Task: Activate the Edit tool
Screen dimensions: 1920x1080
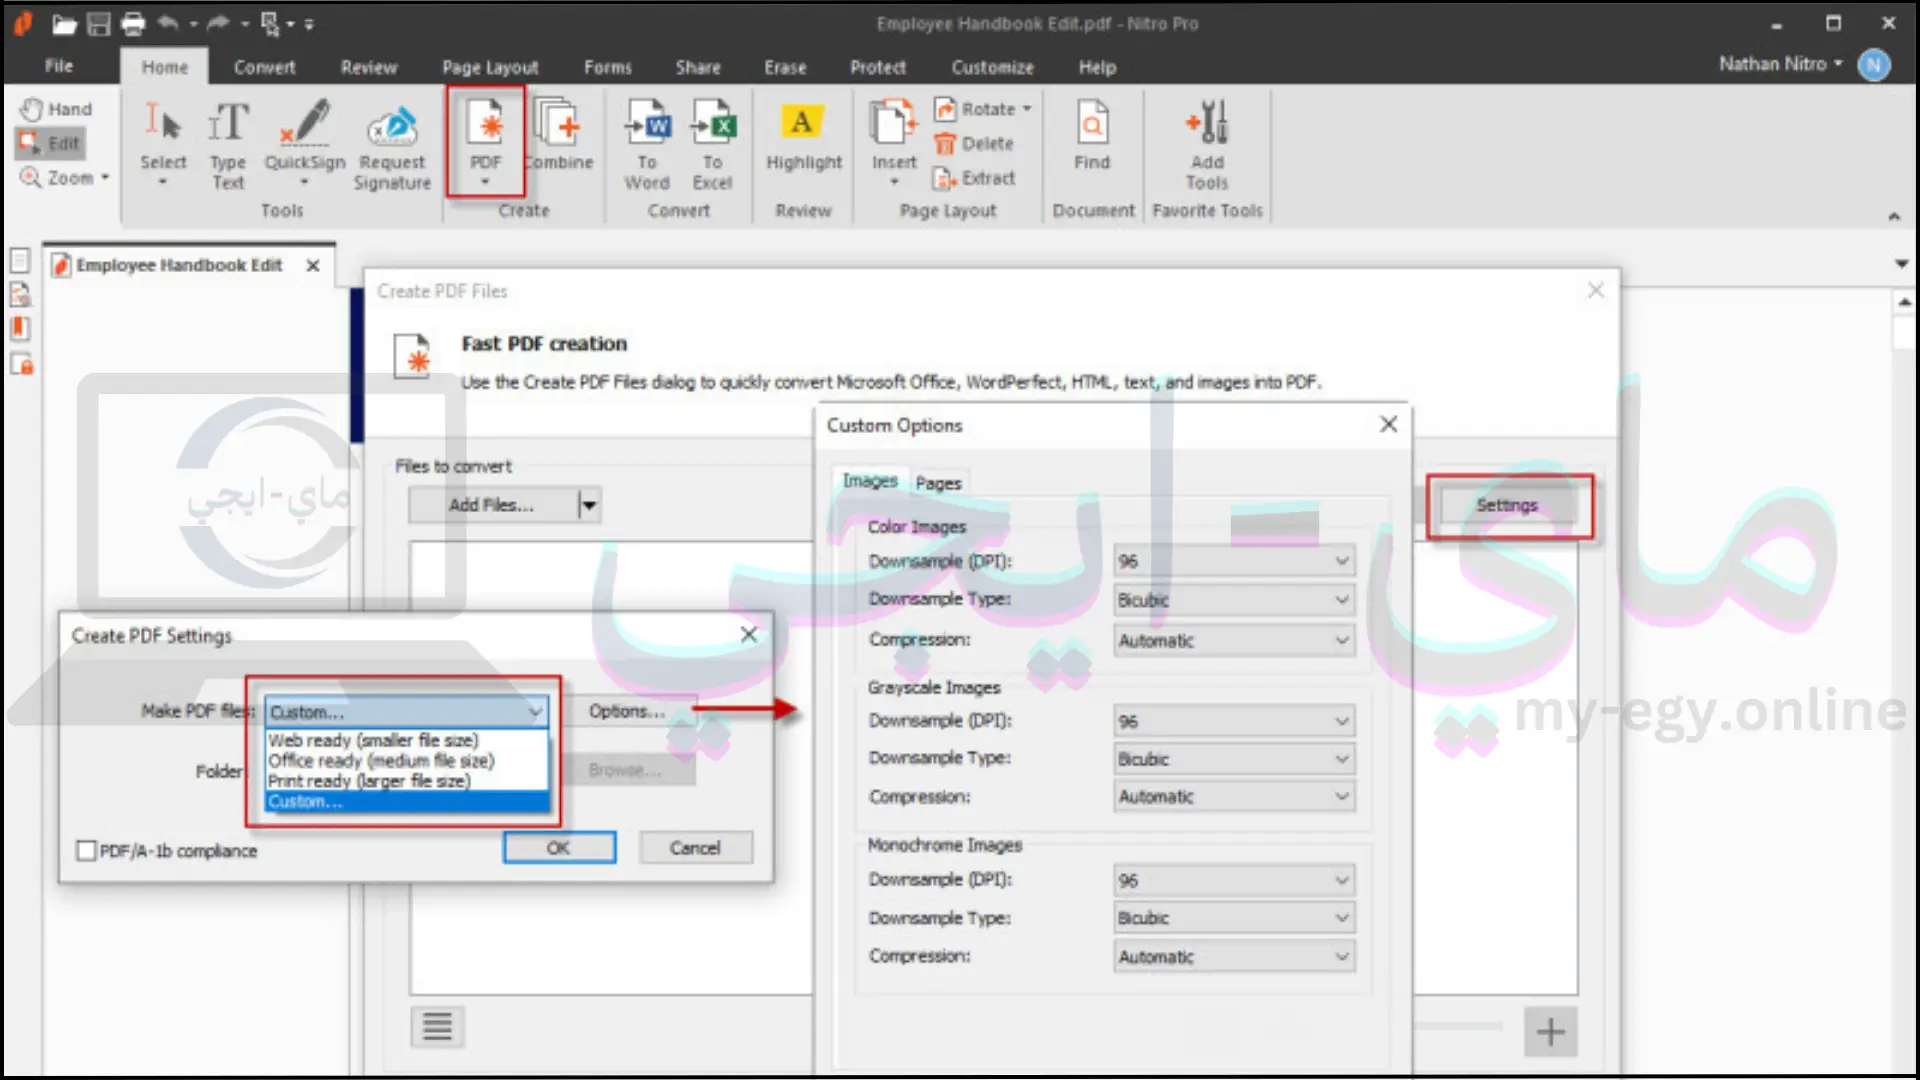Action: 50,143
